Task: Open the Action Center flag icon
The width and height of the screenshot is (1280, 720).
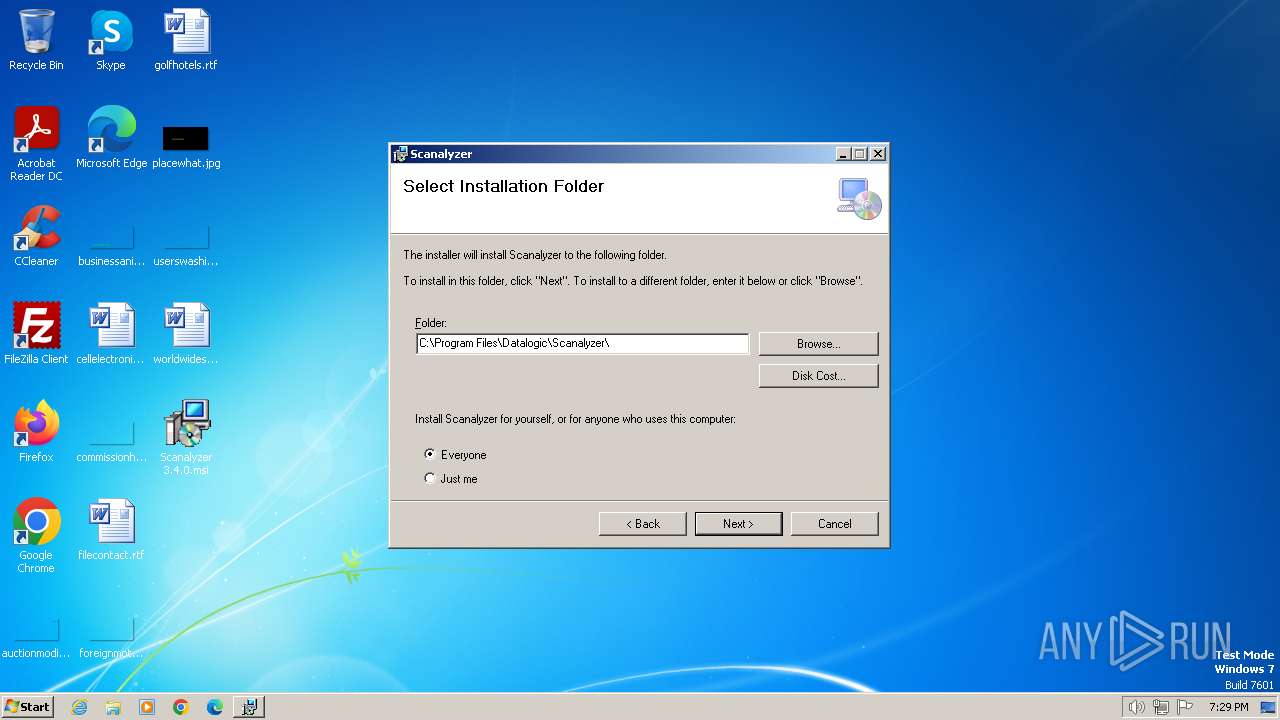Action: (x=1186, y=707)
